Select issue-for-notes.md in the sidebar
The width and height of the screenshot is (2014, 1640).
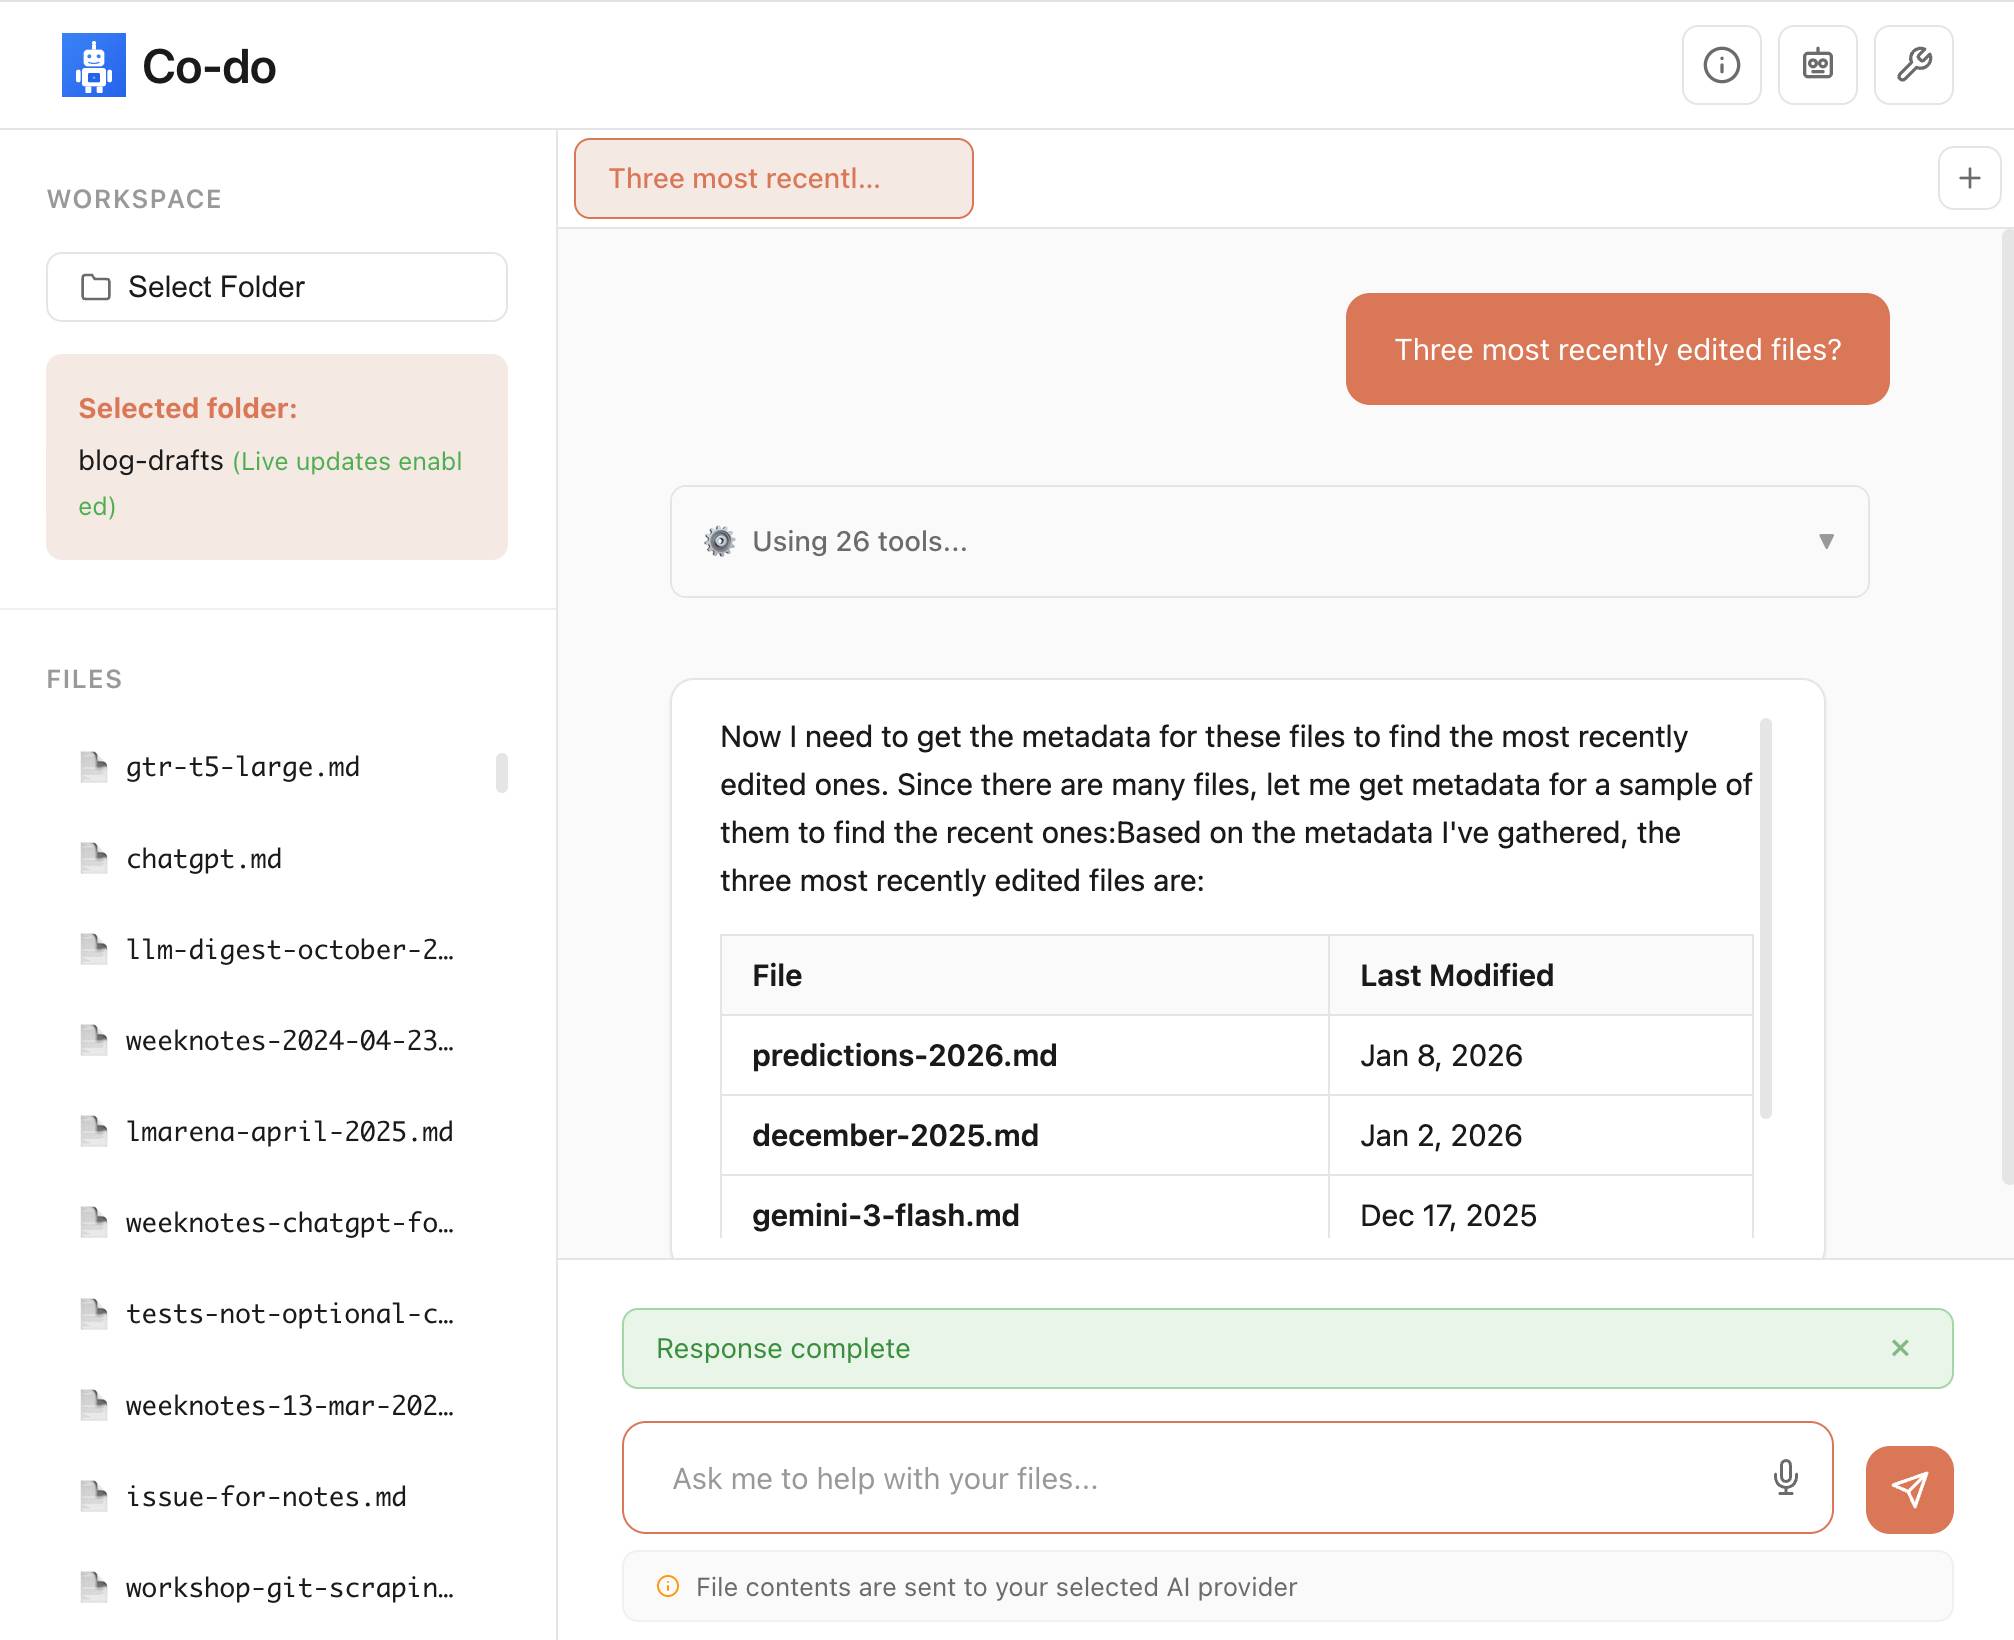coord(266,1496)
